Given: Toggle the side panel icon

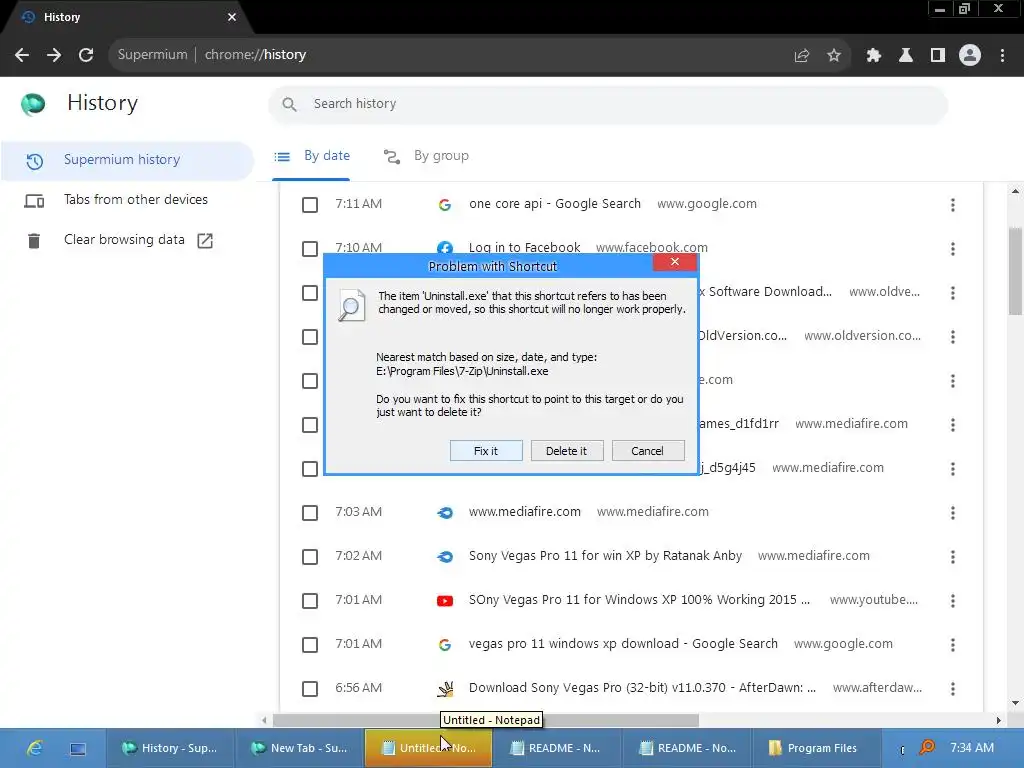Looking at the screenshot, I should (x=938, y=56).
